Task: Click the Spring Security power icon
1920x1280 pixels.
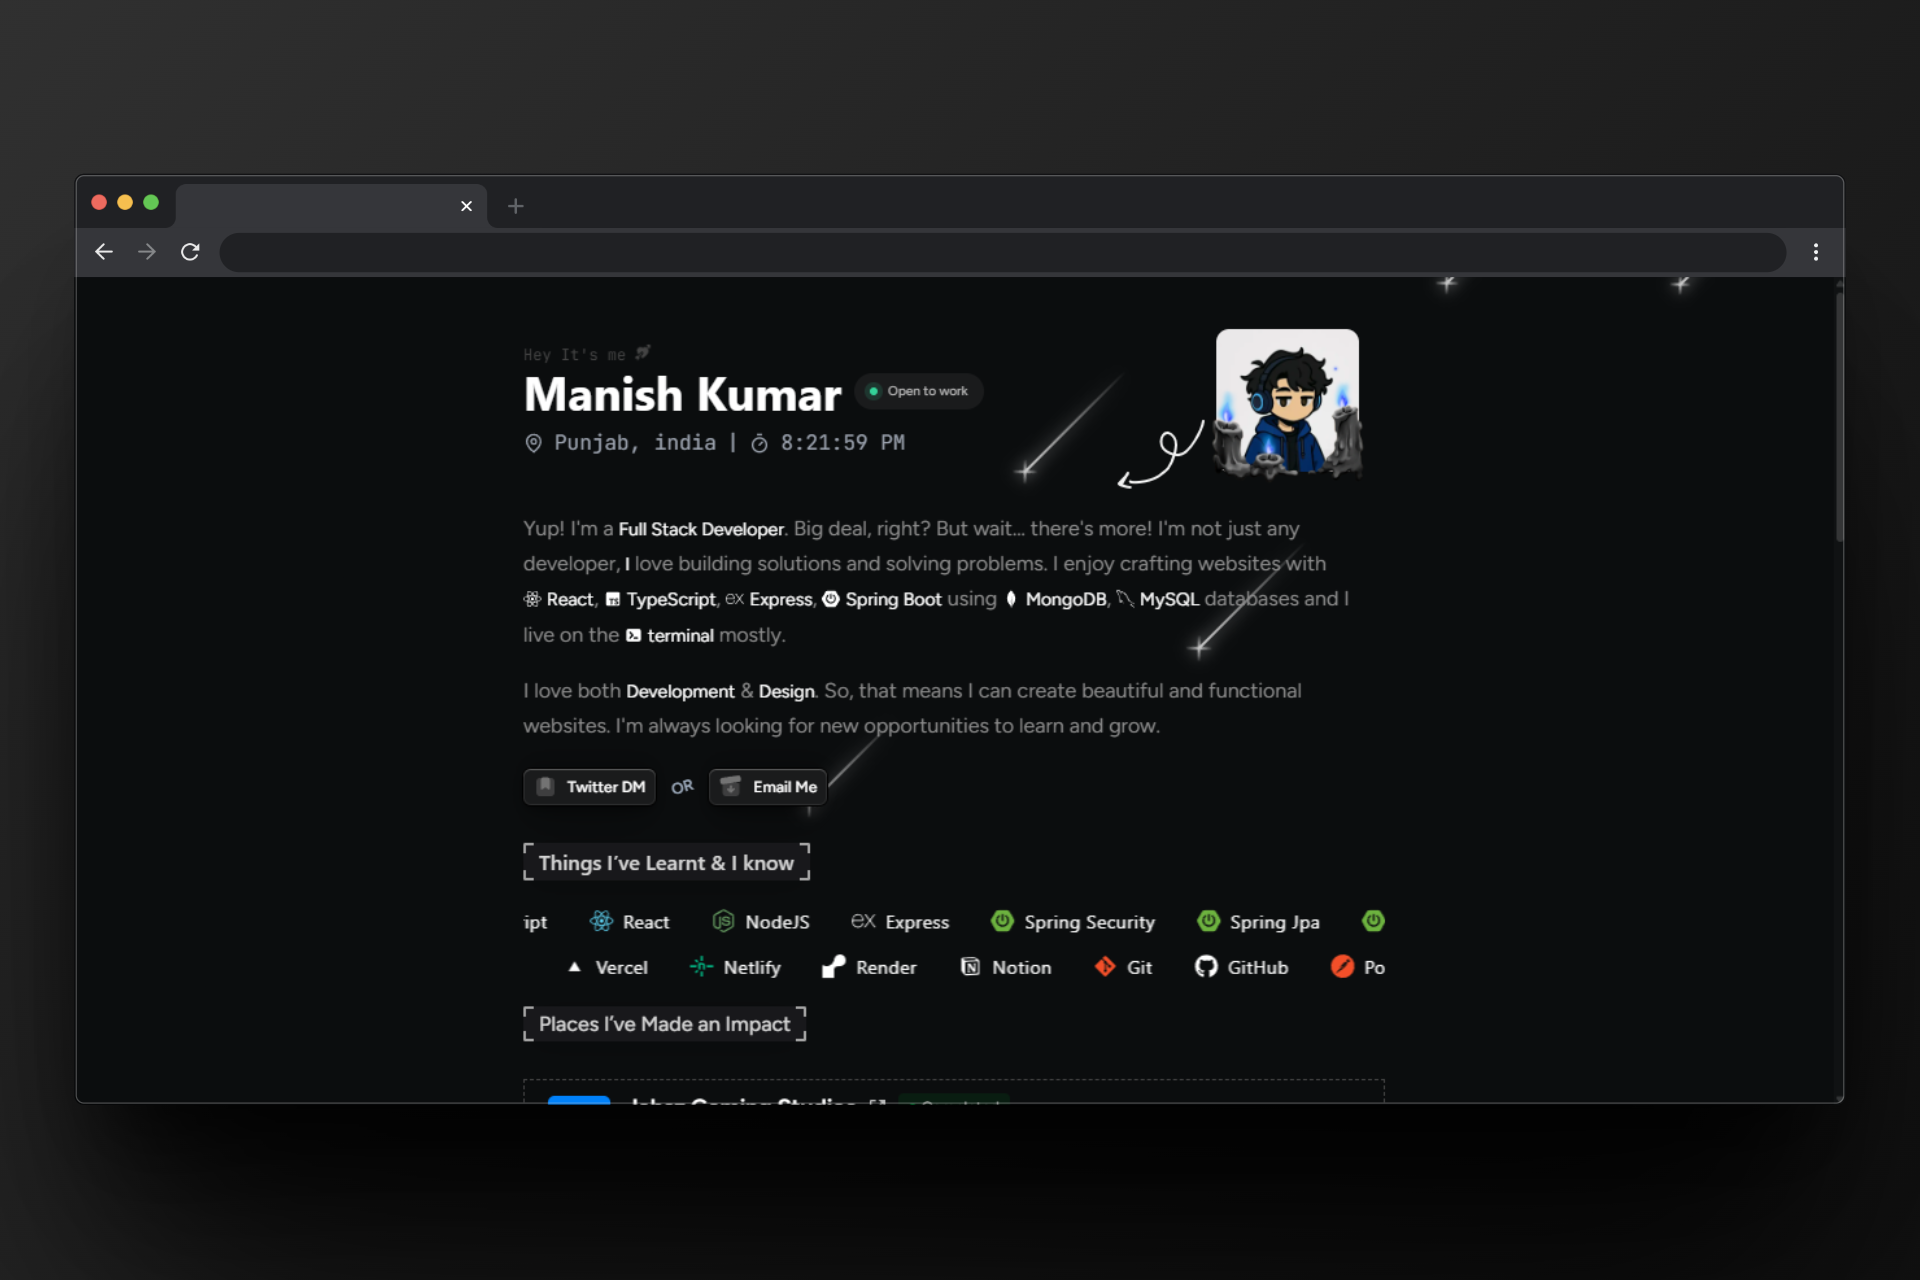Action: (x=1002, y=921)
